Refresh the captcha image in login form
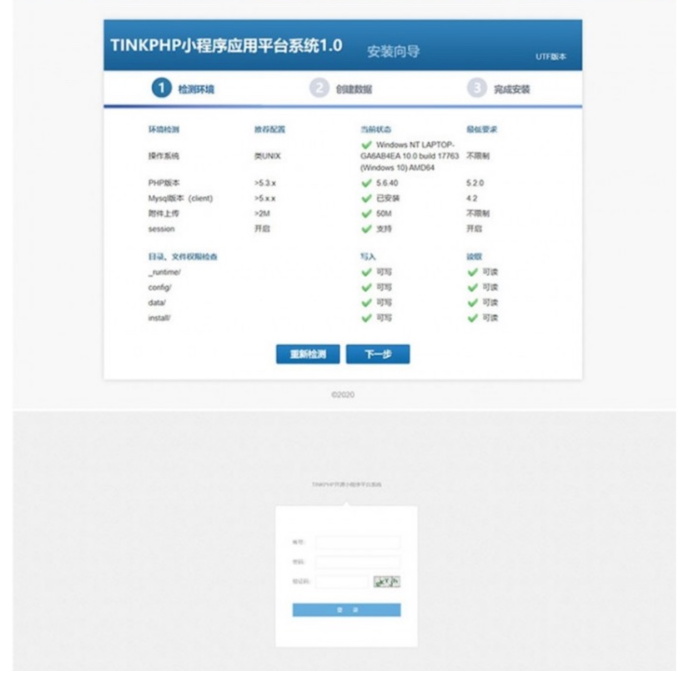 coord(387,581)
